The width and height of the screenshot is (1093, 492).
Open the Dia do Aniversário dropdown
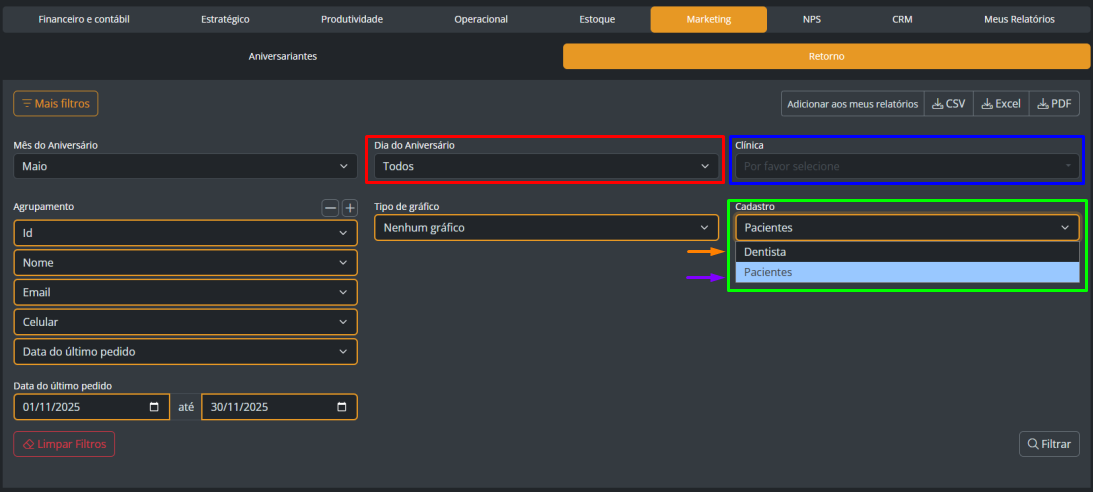pyautogui.click(x=546, y=167)
